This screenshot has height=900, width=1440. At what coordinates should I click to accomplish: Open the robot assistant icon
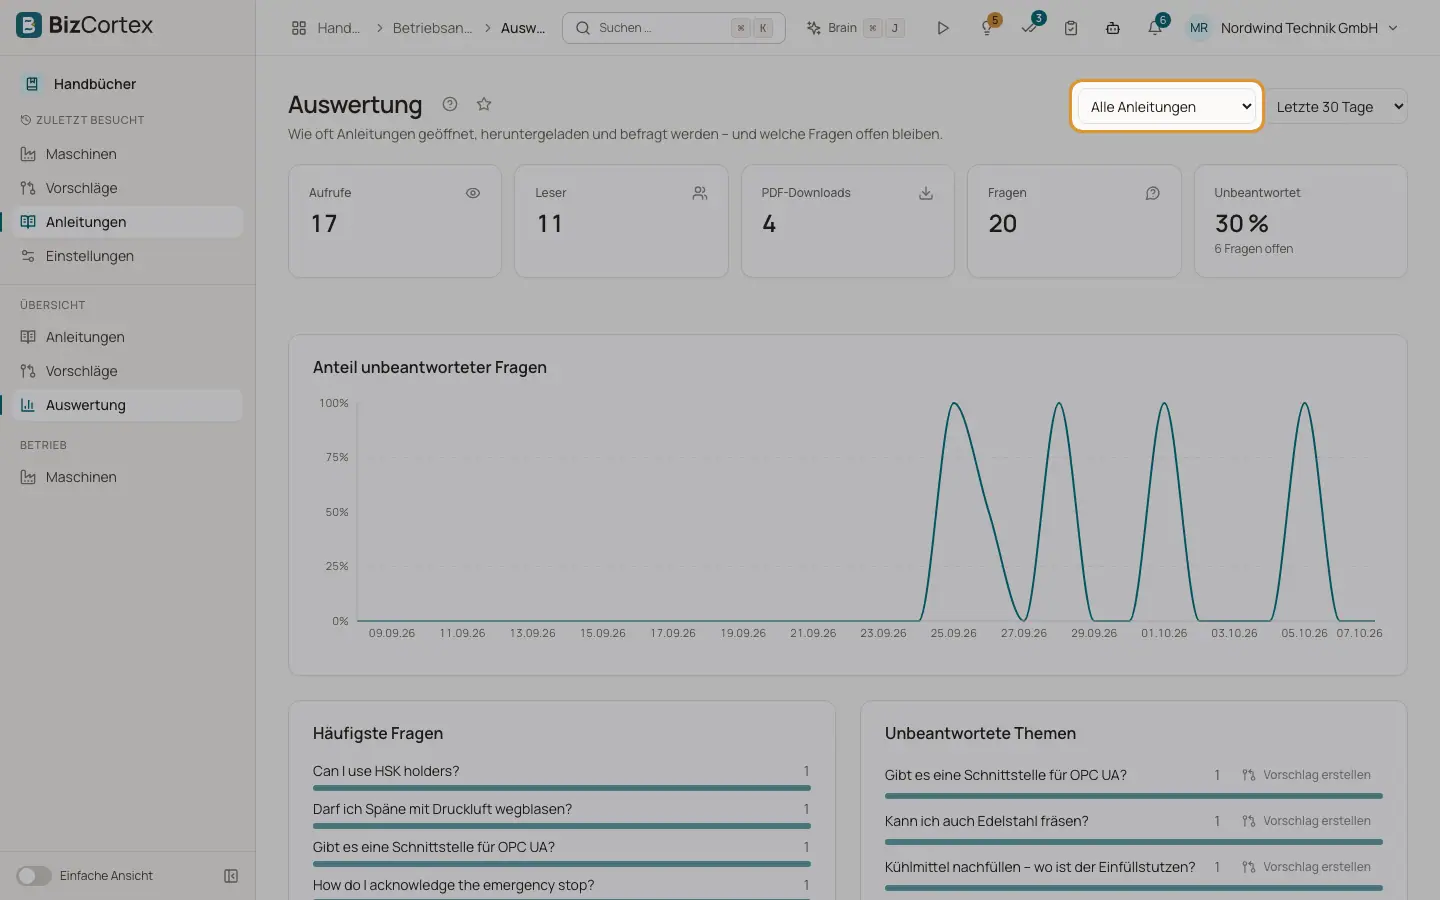click(x=1113, y=28)
